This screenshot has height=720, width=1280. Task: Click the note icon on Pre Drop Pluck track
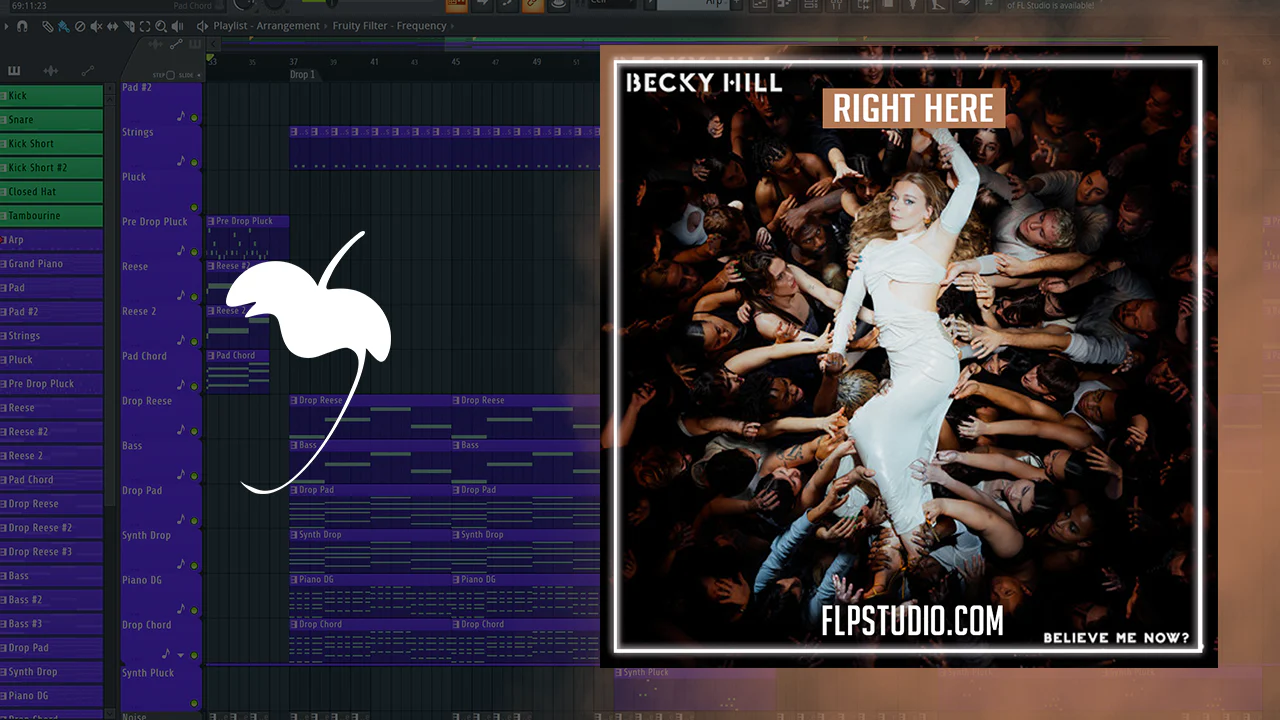[x=181, y=250]
